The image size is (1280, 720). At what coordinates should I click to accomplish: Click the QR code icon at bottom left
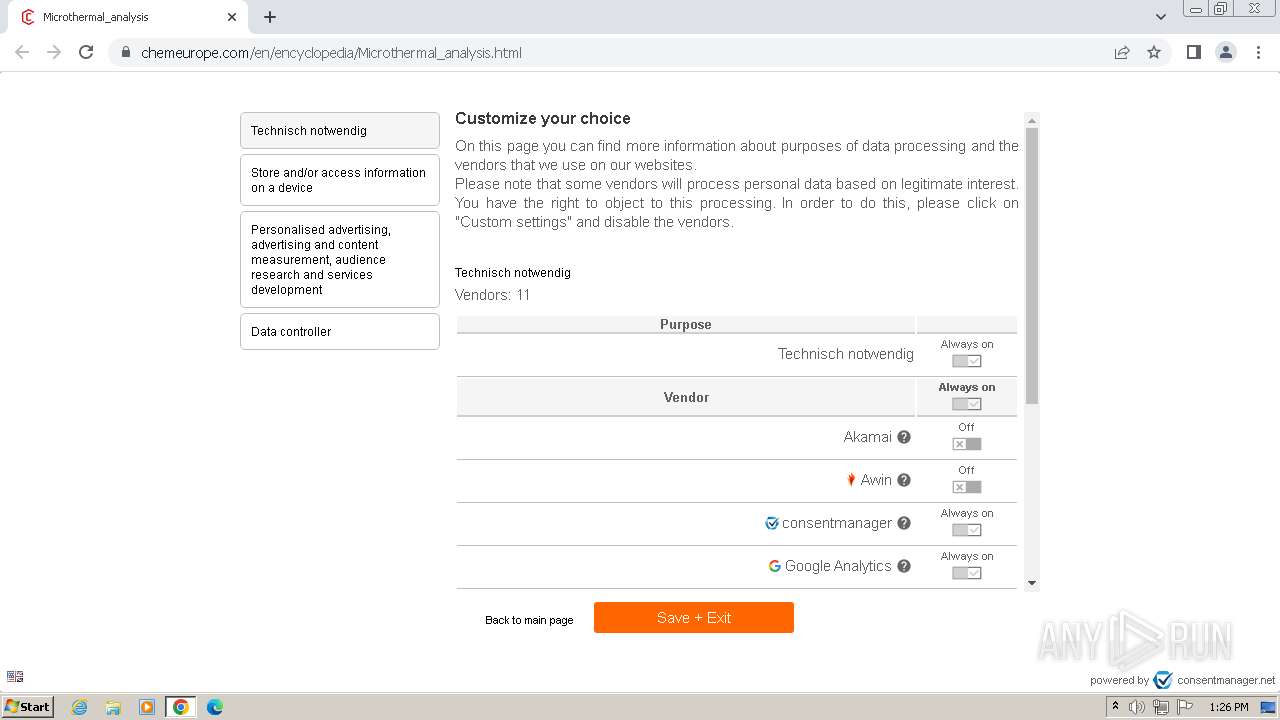pos(15,676)
